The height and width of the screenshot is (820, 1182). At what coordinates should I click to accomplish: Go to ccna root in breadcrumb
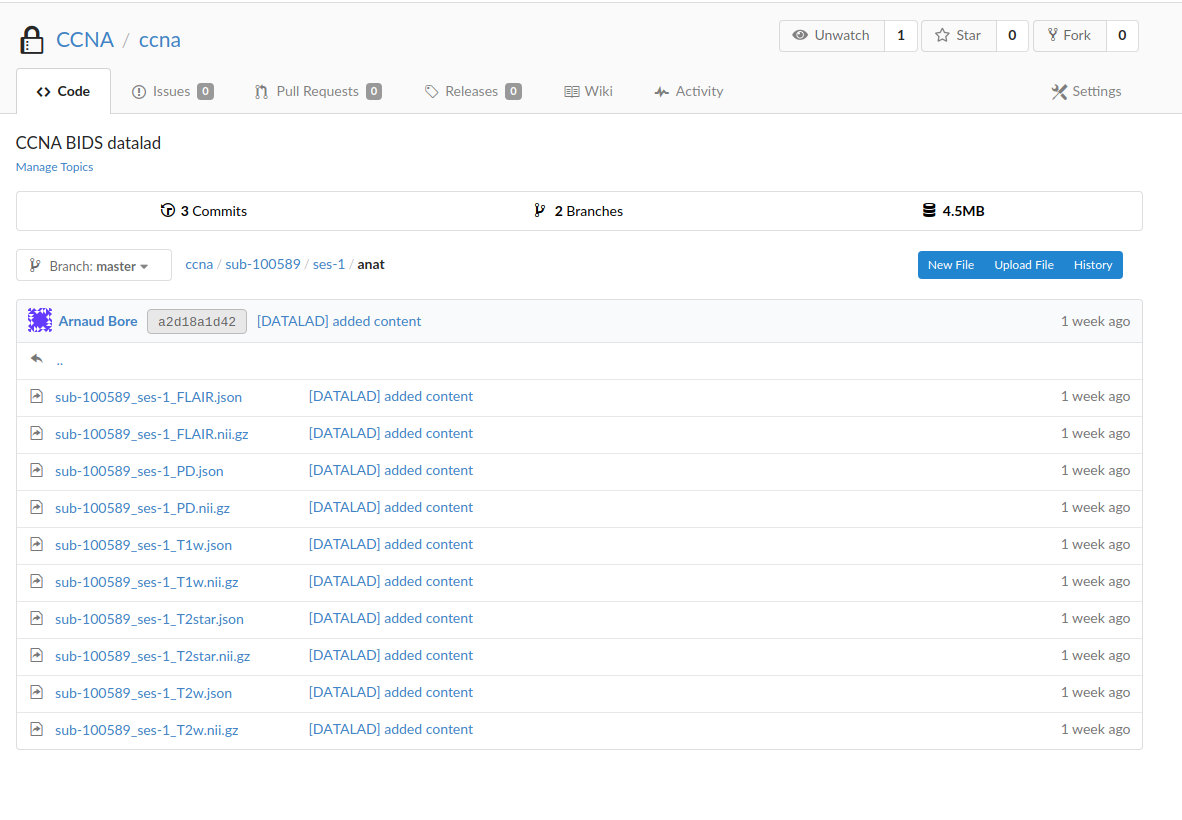click(x=199, y=265)
